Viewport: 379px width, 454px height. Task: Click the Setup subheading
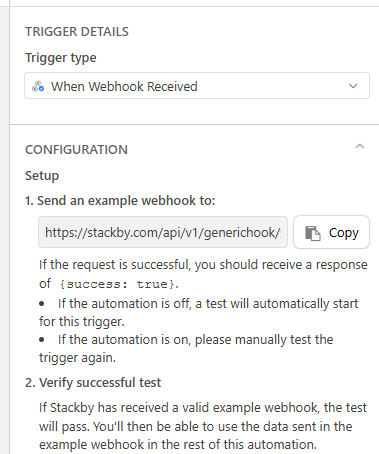click(x=42, y=176)
